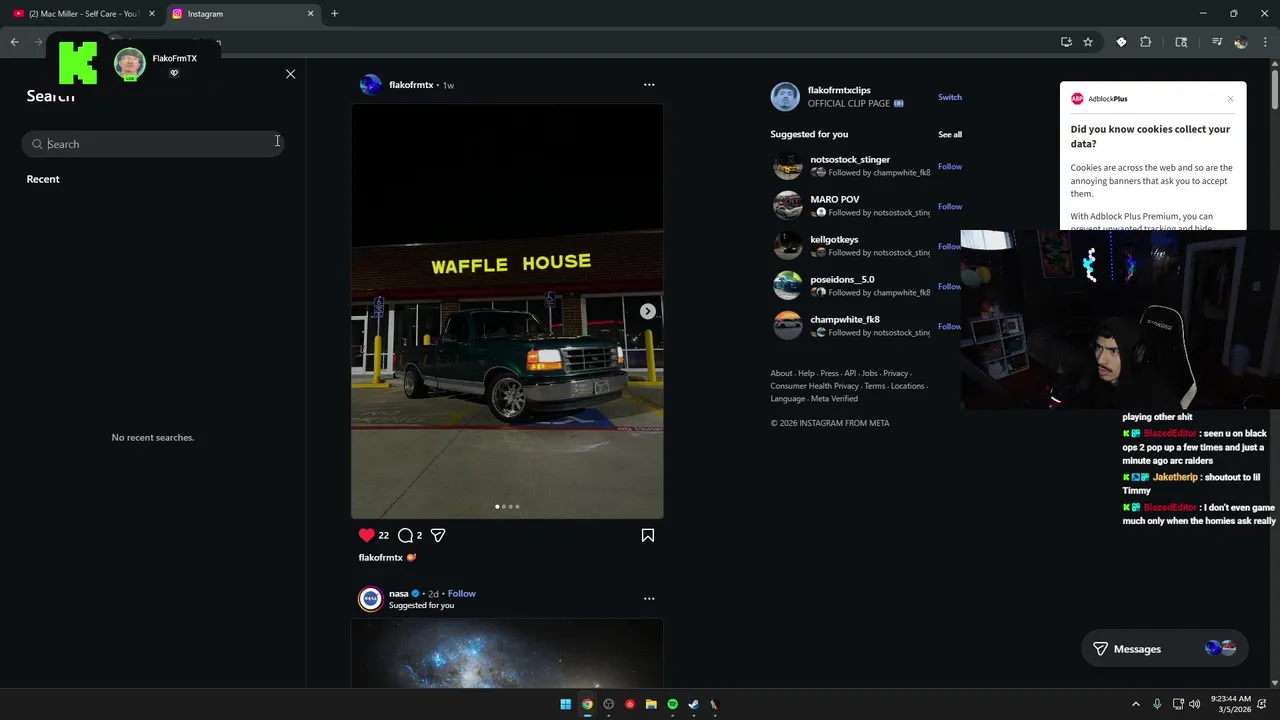
Task: Click the microphone tray icon
Action: (x=1157, y=704)
